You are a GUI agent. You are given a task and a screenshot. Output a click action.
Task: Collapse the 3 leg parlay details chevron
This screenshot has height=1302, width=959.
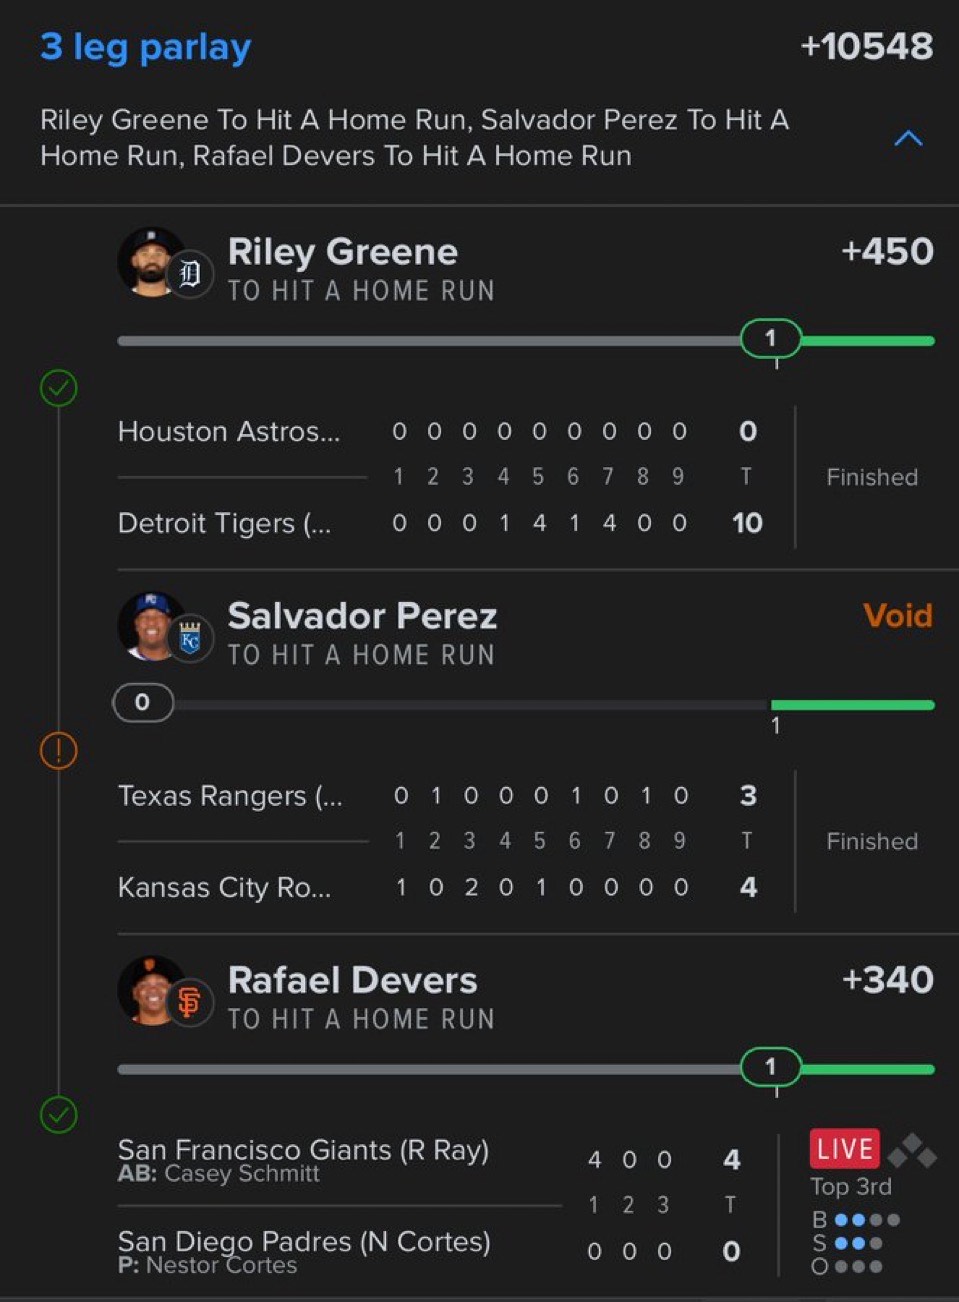907,138
